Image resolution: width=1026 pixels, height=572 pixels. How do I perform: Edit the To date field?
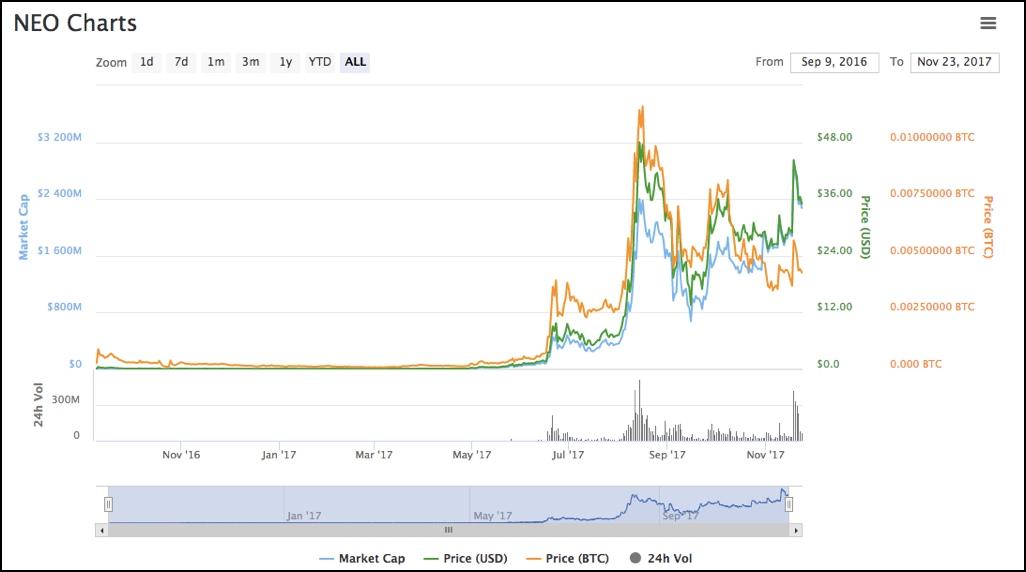954,62
